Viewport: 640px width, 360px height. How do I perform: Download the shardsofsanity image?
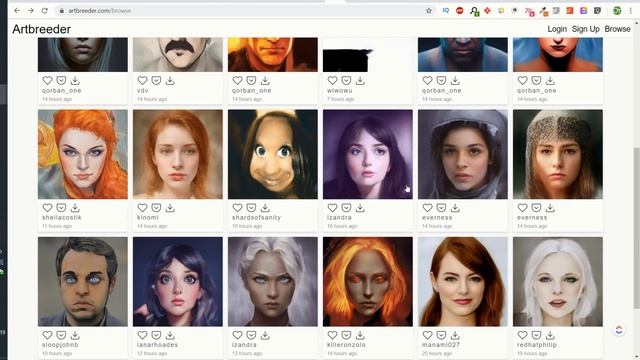coord(265,208)
